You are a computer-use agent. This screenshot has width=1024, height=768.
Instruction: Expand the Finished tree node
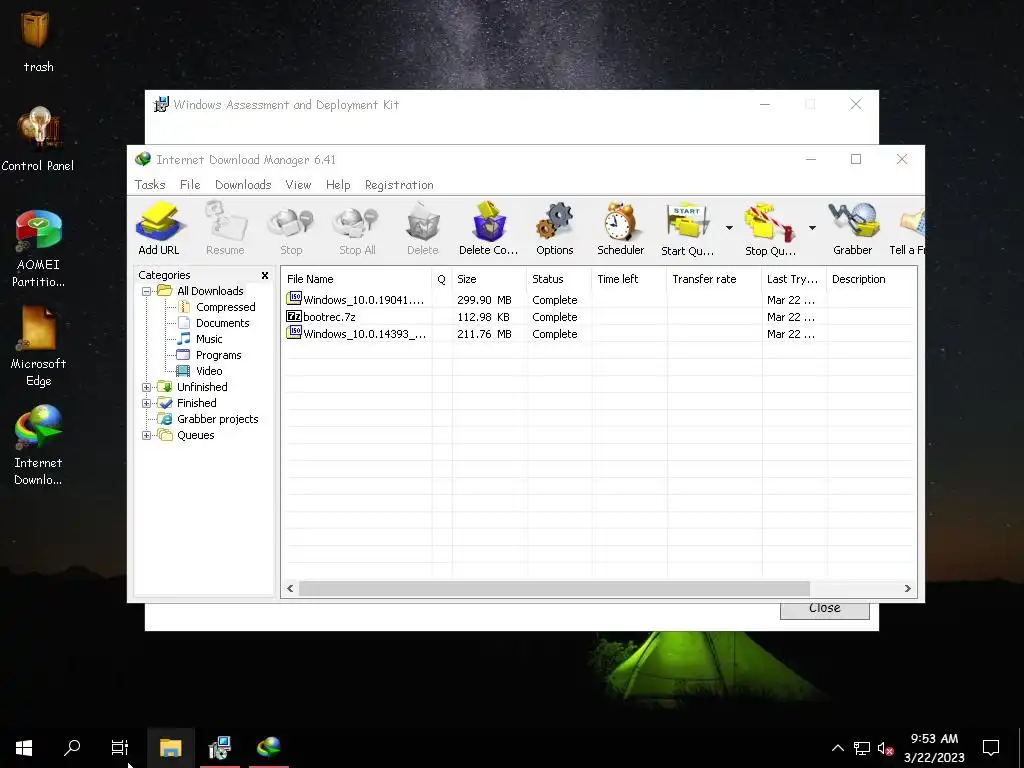[146, 404]
